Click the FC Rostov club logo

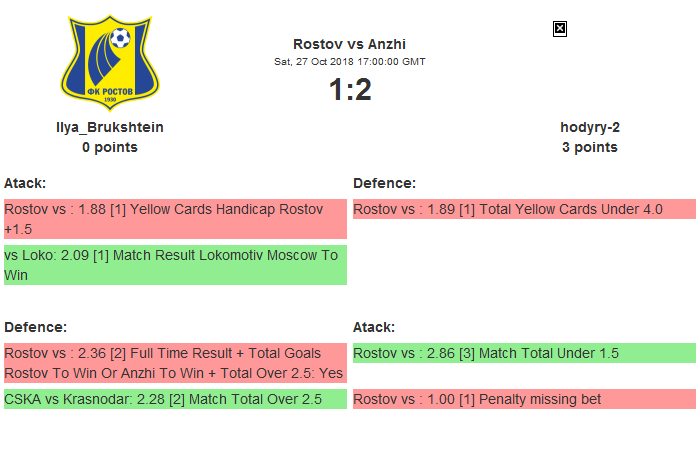coord(110,62)
